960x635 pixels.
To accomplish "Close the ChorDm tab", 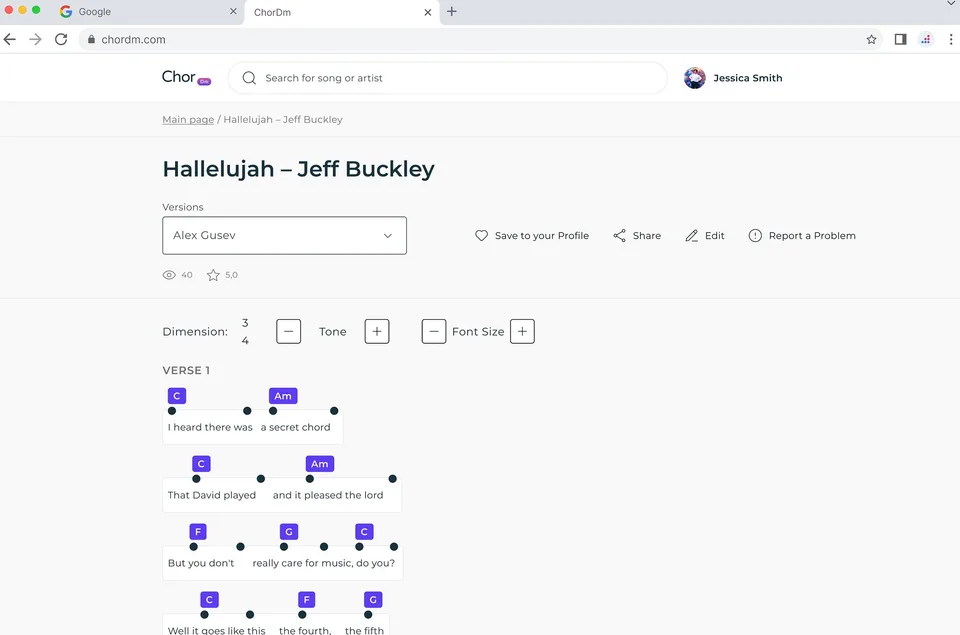I will click(x=427, y=12).
